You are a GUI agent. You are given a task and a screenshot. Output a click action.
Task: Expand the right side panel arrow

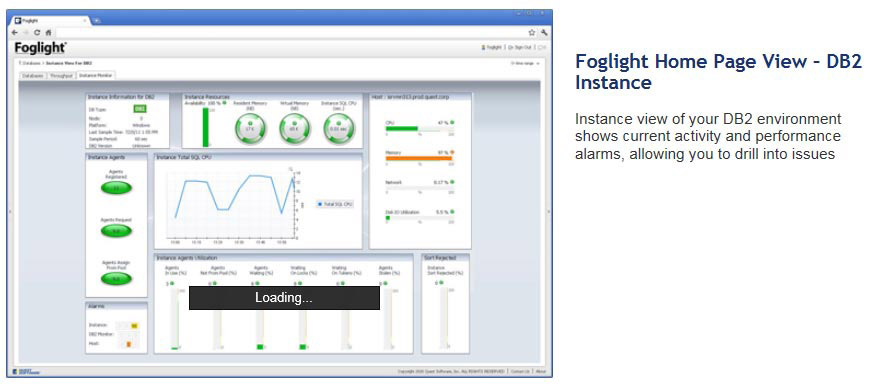coord(549,211)
